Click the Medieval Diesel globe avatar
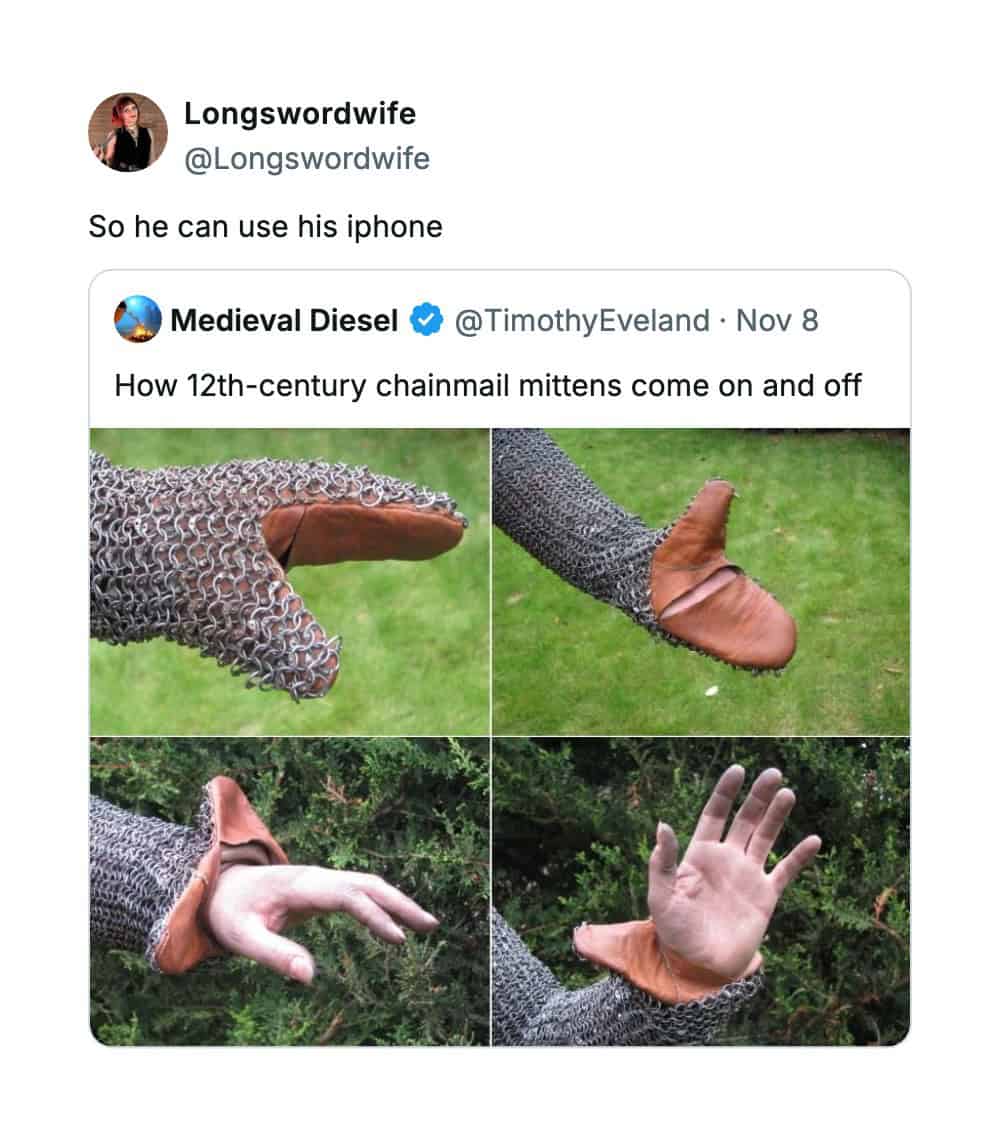This screenshot has height=1134, width=996. (138, 321)
